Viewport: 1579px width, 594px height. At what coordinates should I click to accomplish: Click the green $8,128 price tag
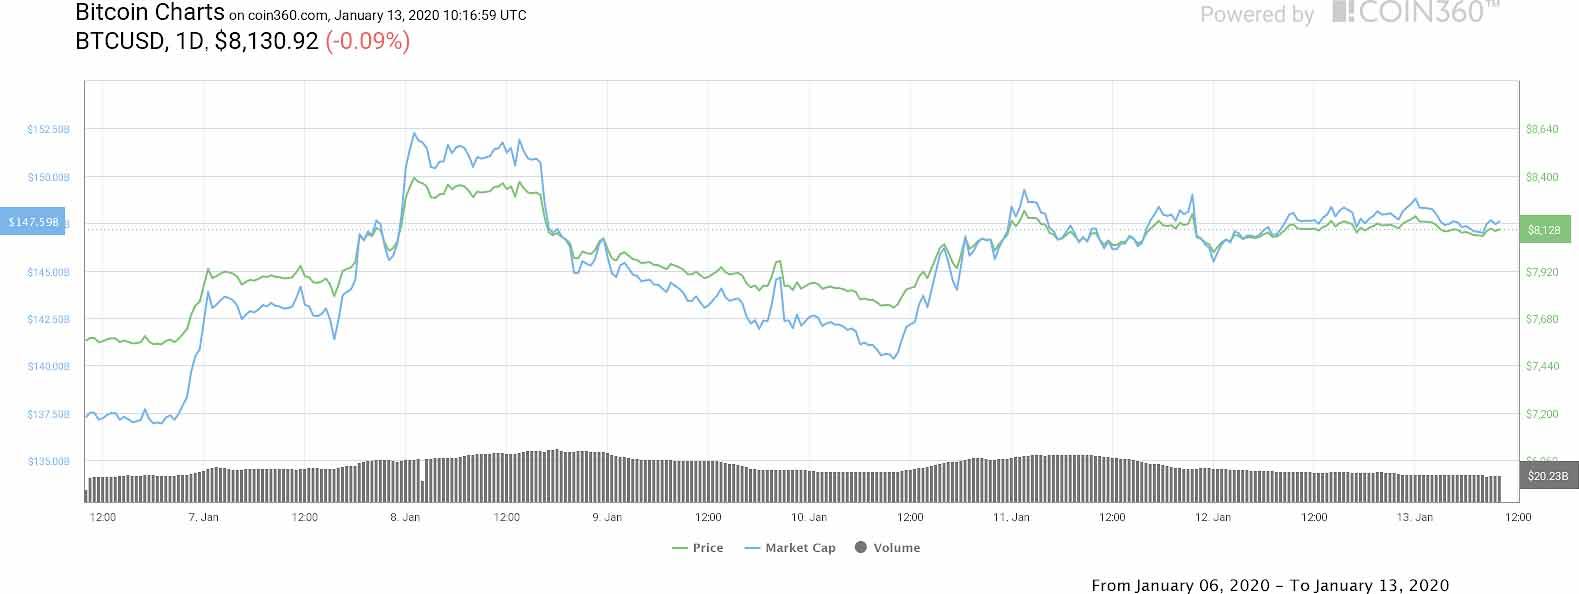click(1545, 230)
